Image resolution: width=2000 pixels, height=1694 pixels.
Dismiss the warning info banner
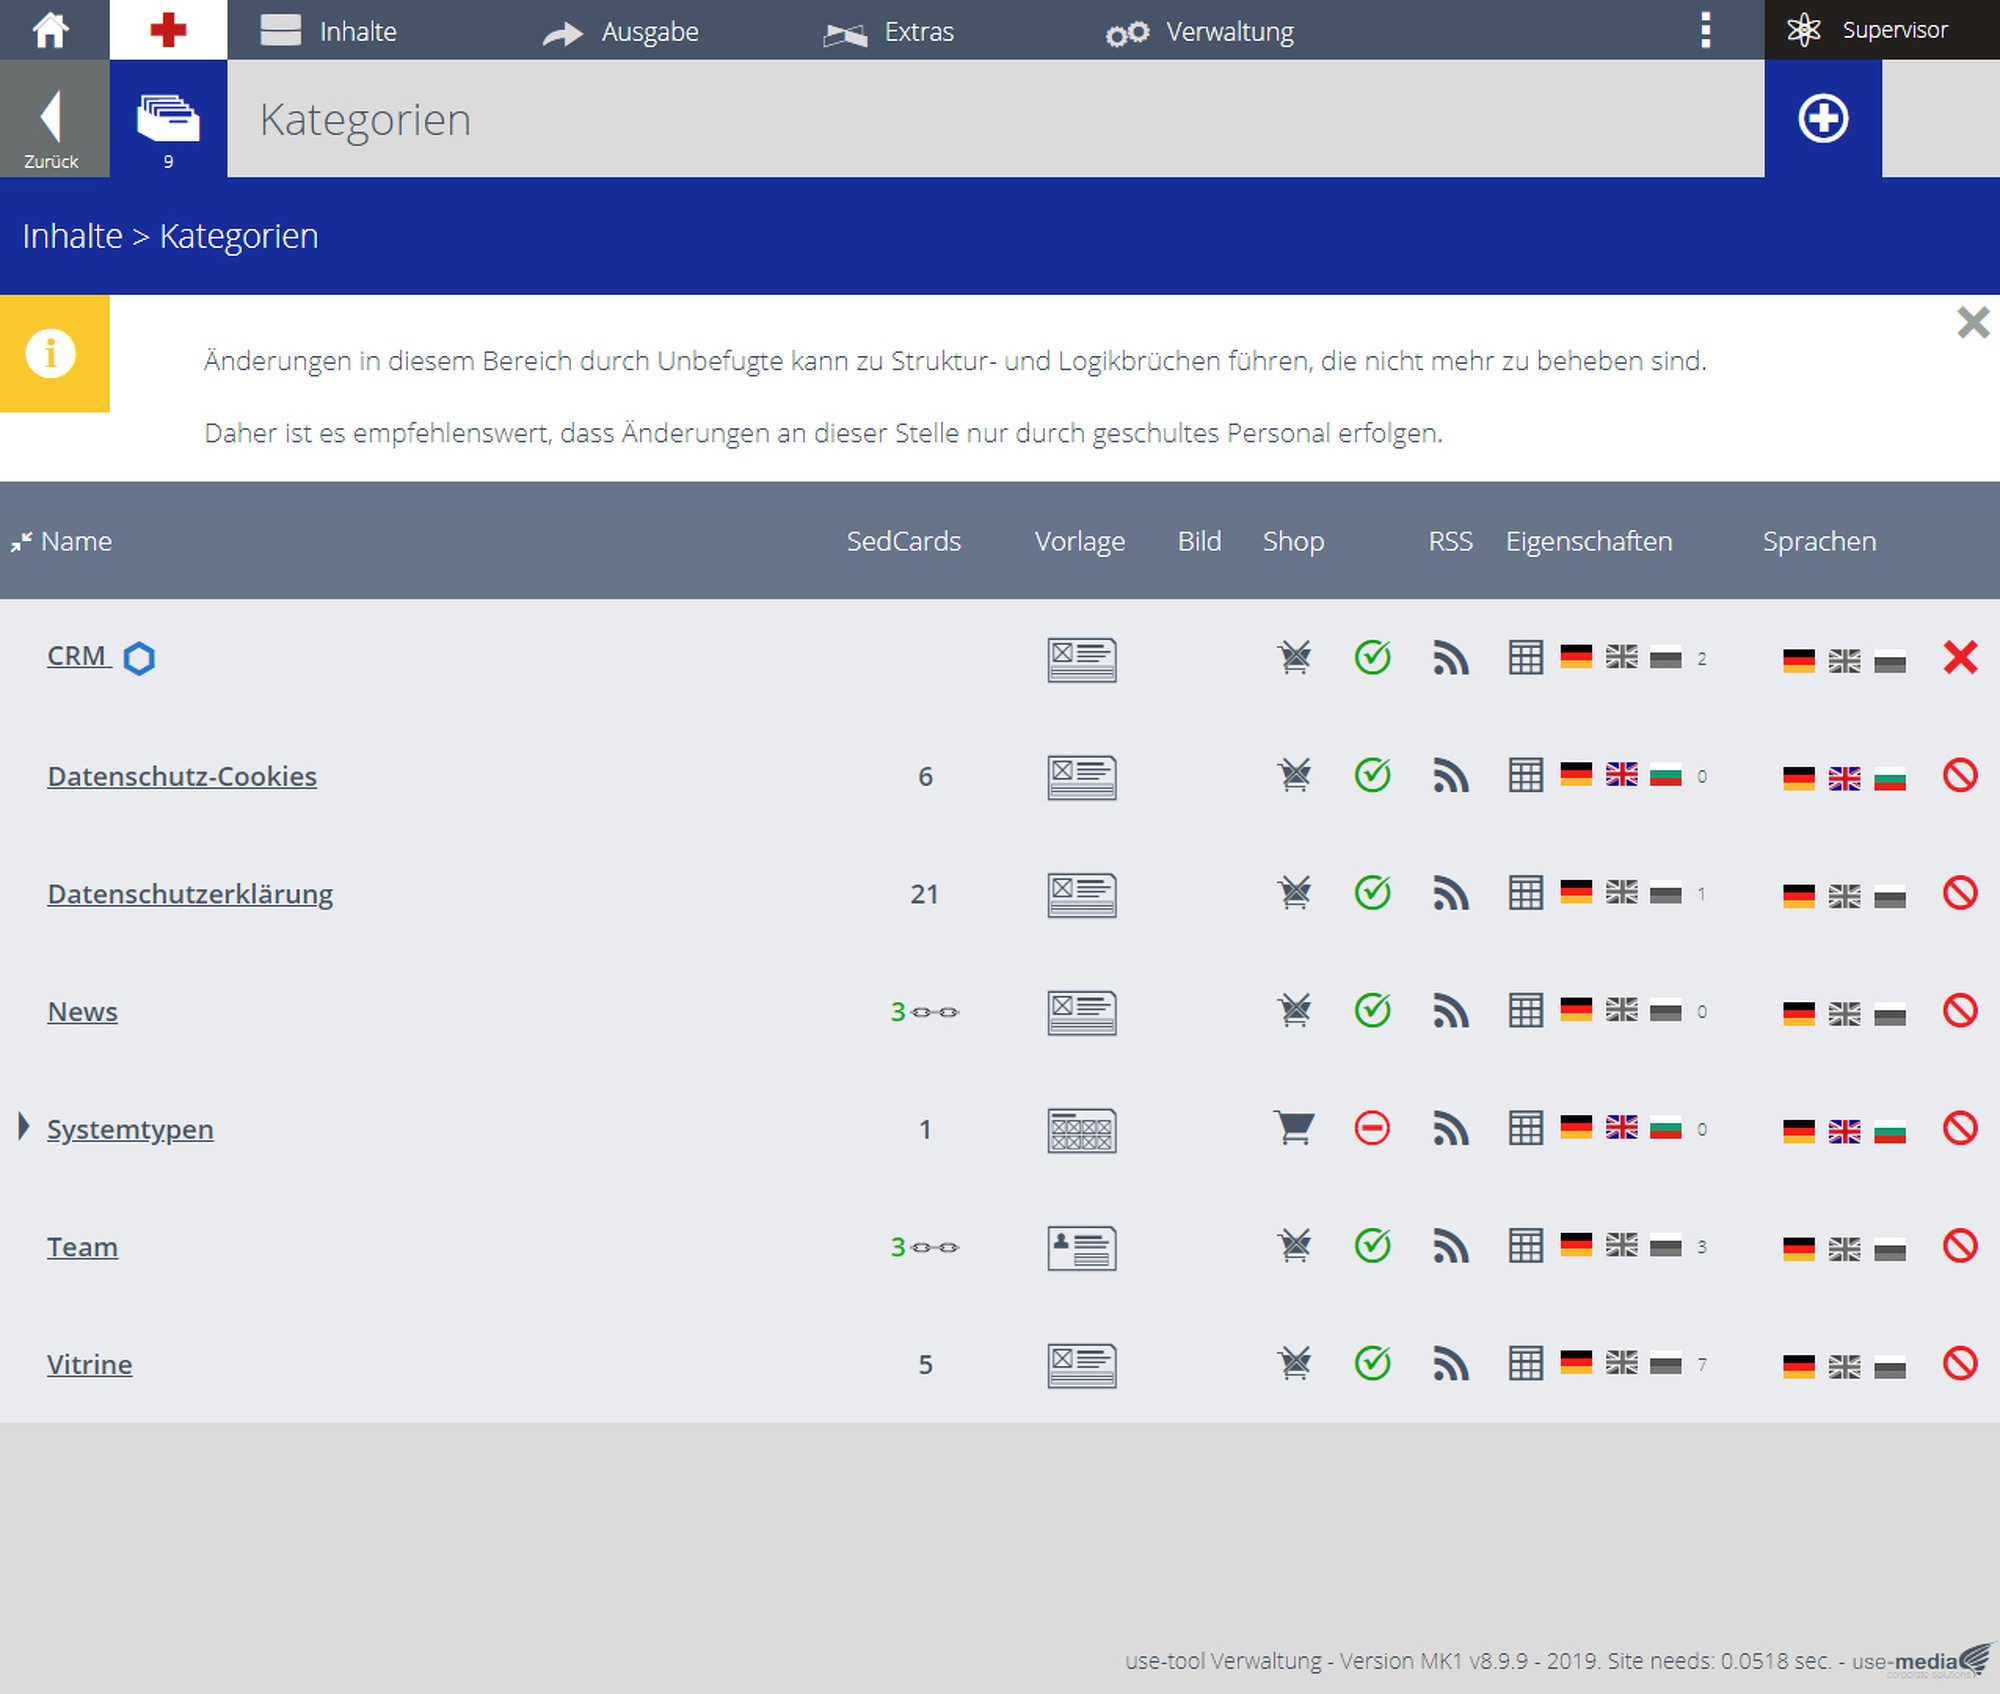tap(1973, 322)
